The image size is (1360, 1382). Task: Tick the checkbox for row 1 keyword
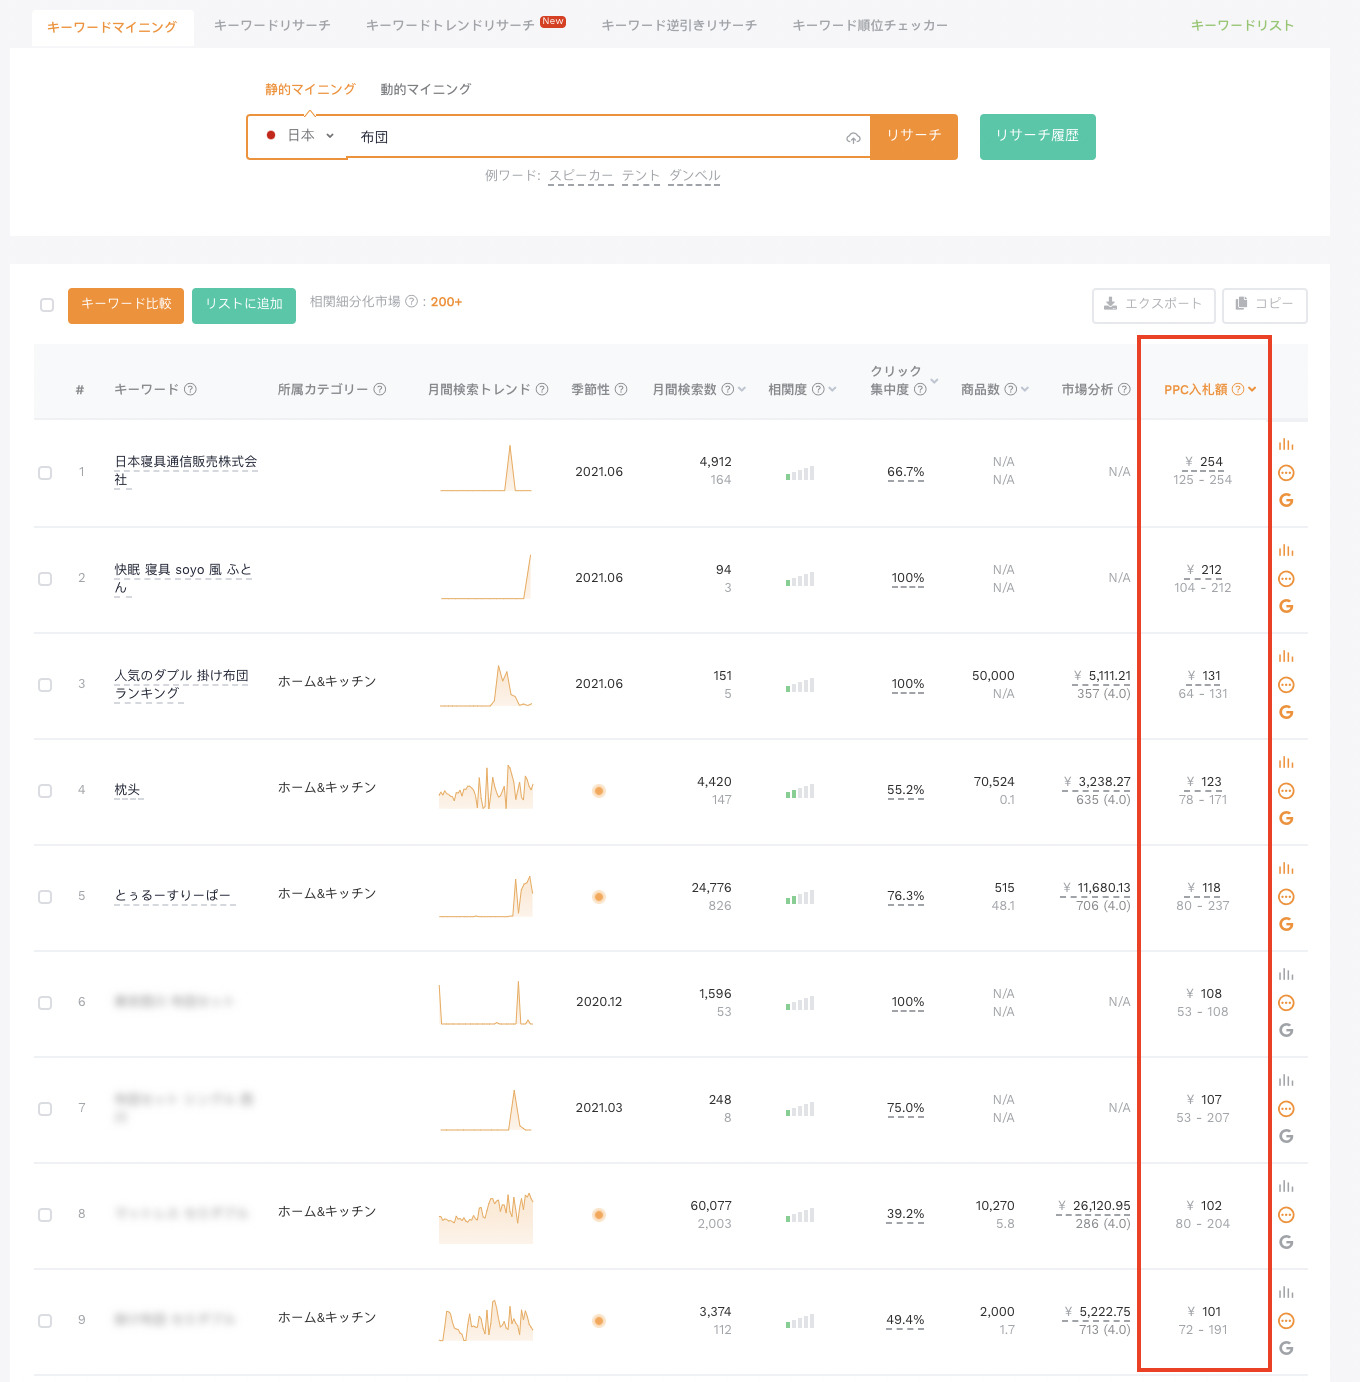click(x=45, y=473)
